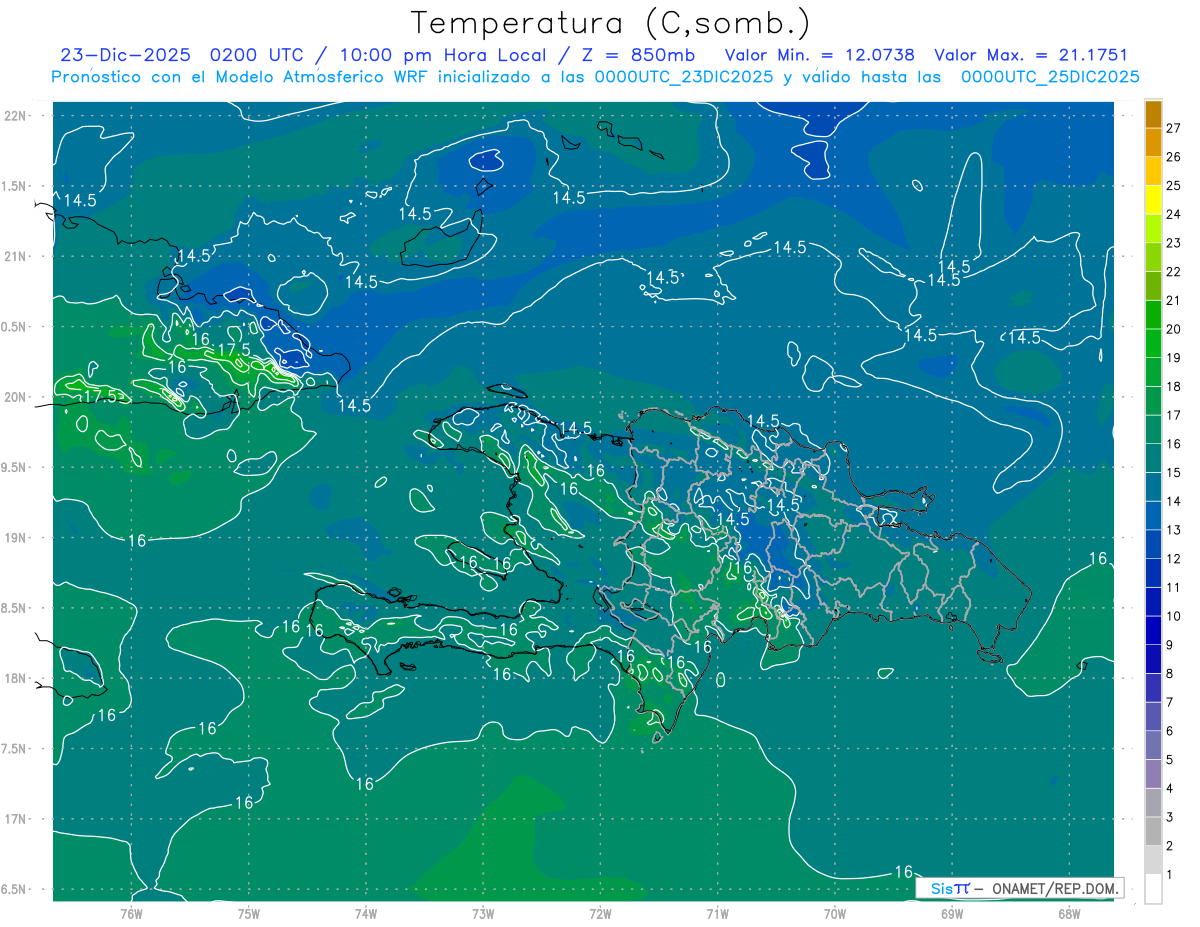Click the '76W' longitude axis label
1200x927 pixels.
point(131,913)
